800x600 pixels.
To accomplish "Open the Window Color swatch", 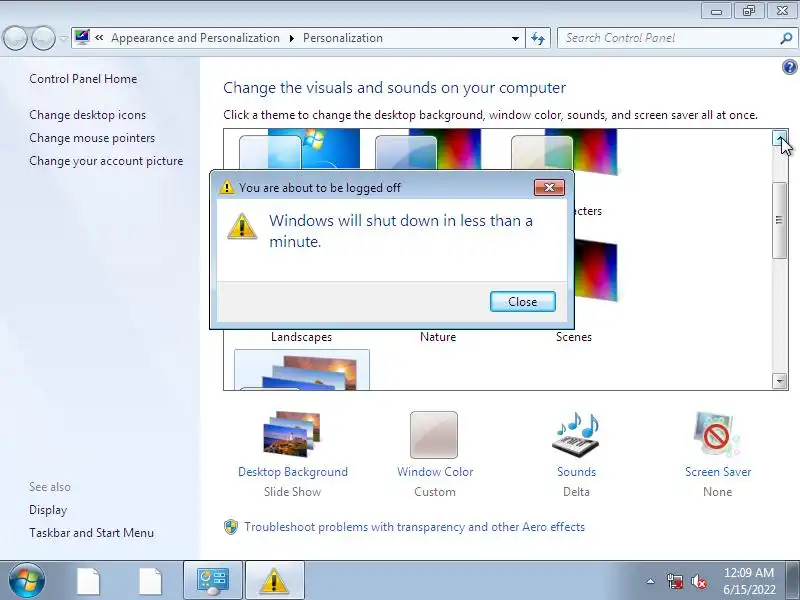I will 434,435.
